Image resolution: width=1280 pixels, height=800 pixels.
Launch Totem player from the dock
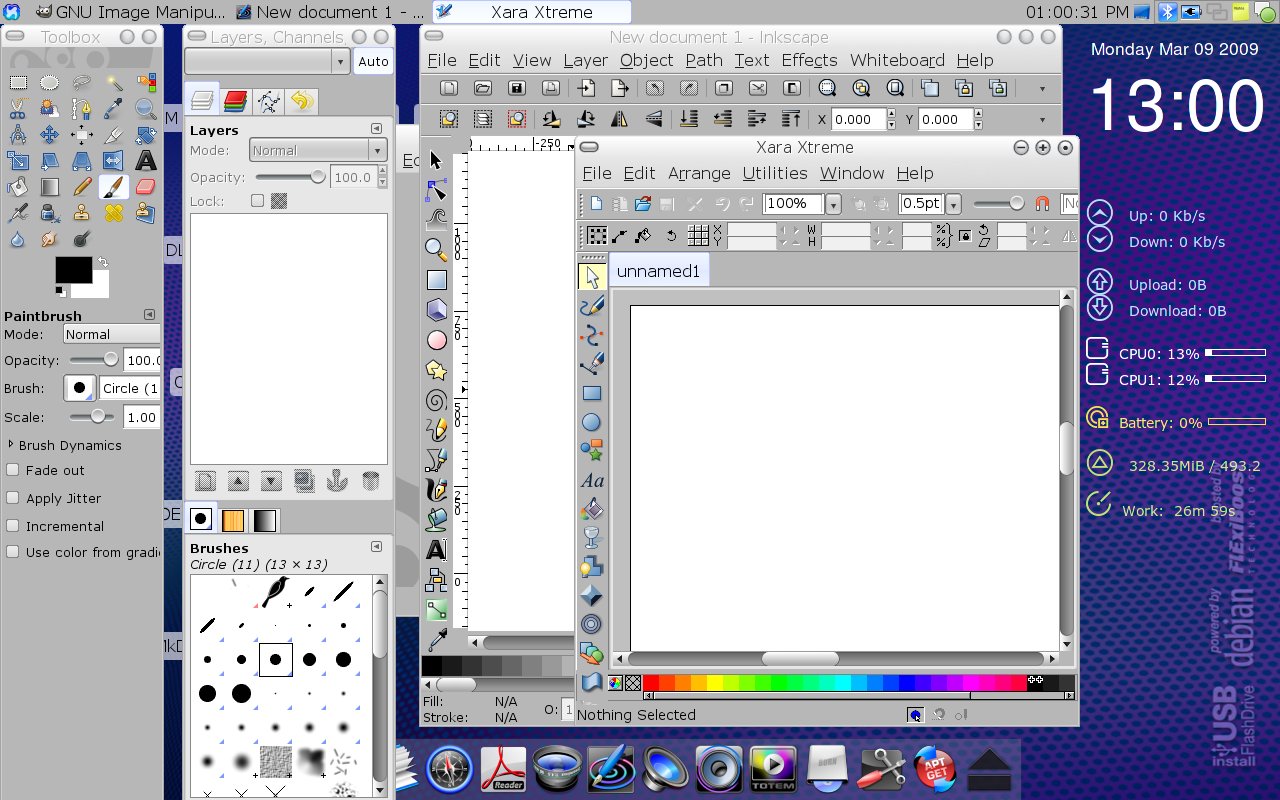pyautogui.click(x=773, y=770)
